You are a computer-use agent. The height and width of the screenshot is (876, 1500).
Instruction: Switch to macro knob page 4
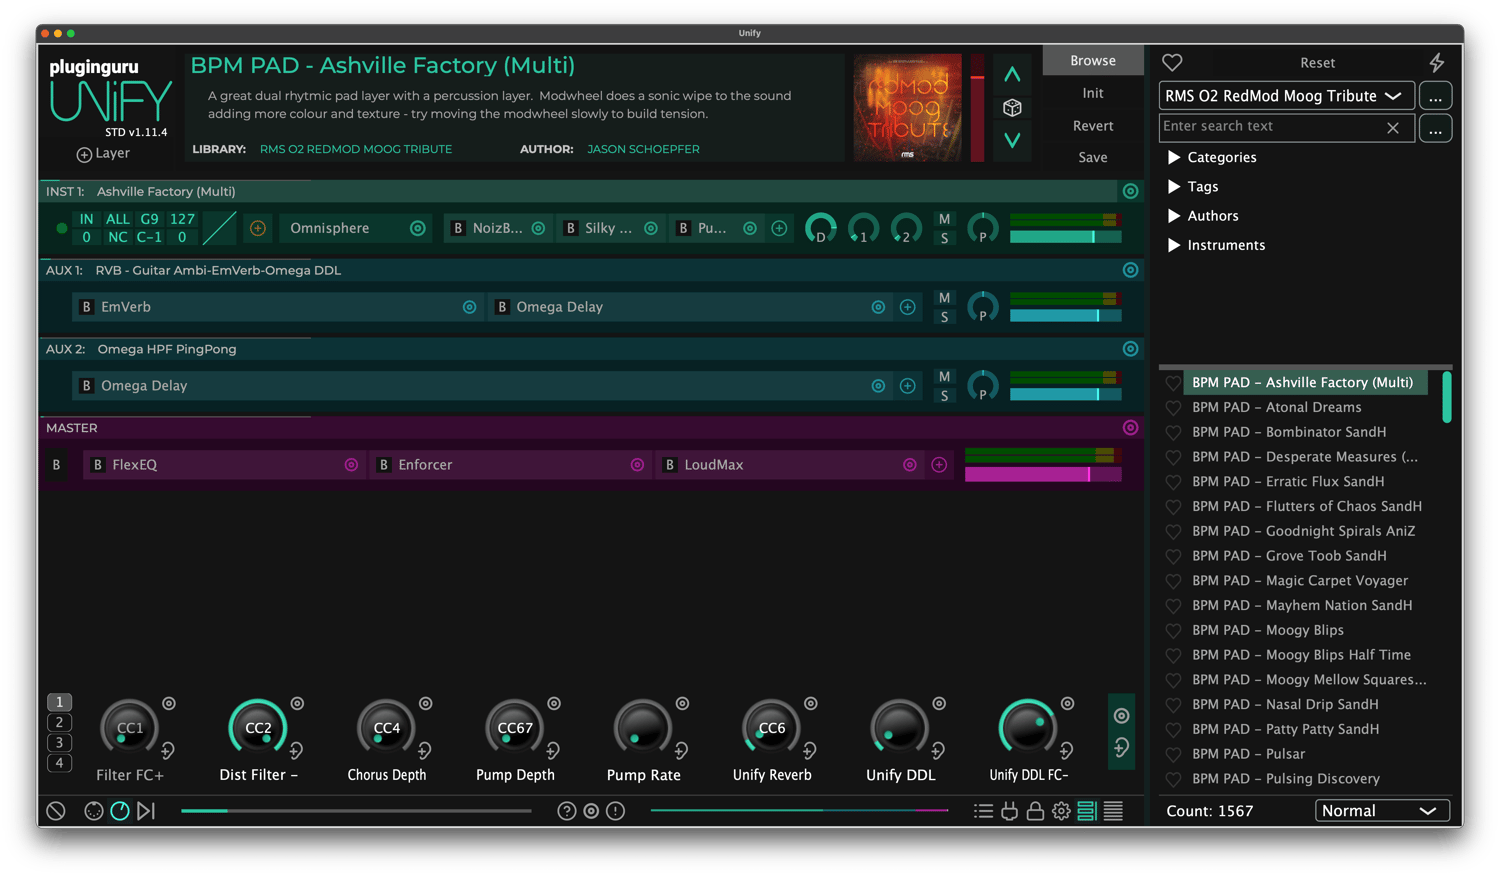tap(59, 763)
